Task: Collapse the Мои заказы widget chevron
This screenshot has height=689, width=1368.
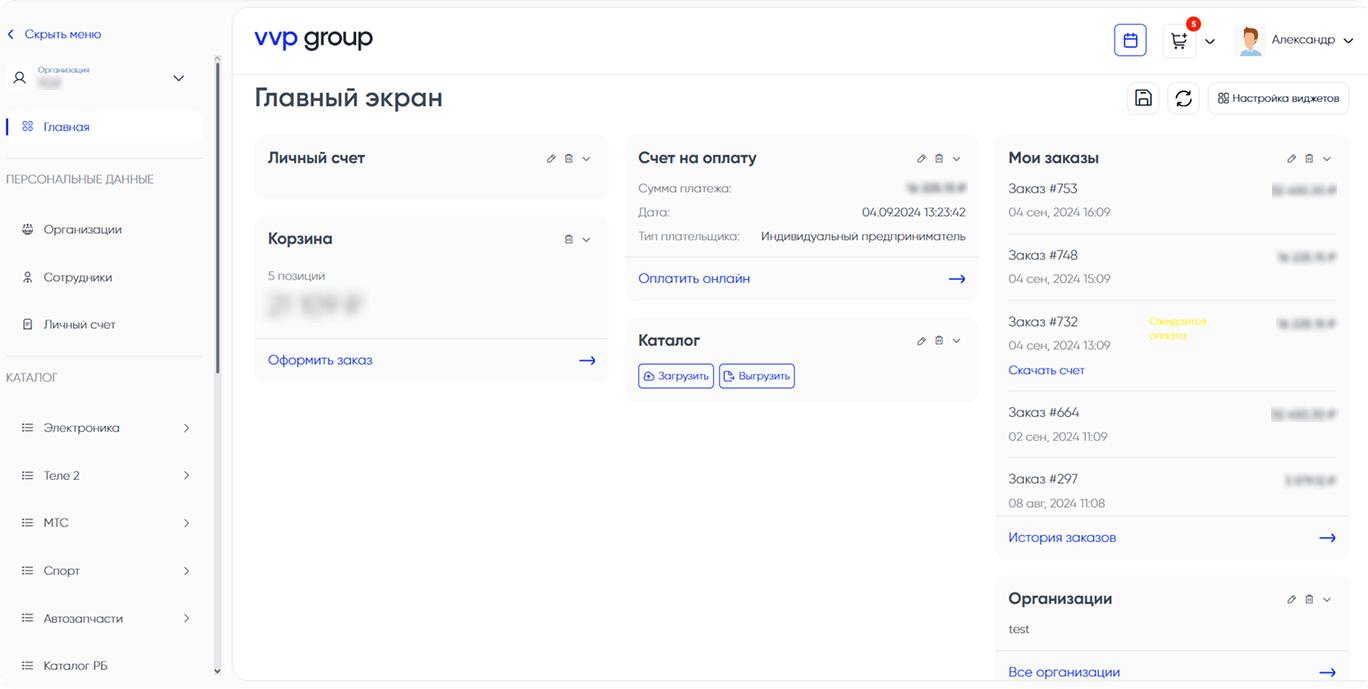Action: pos(1327,159)
